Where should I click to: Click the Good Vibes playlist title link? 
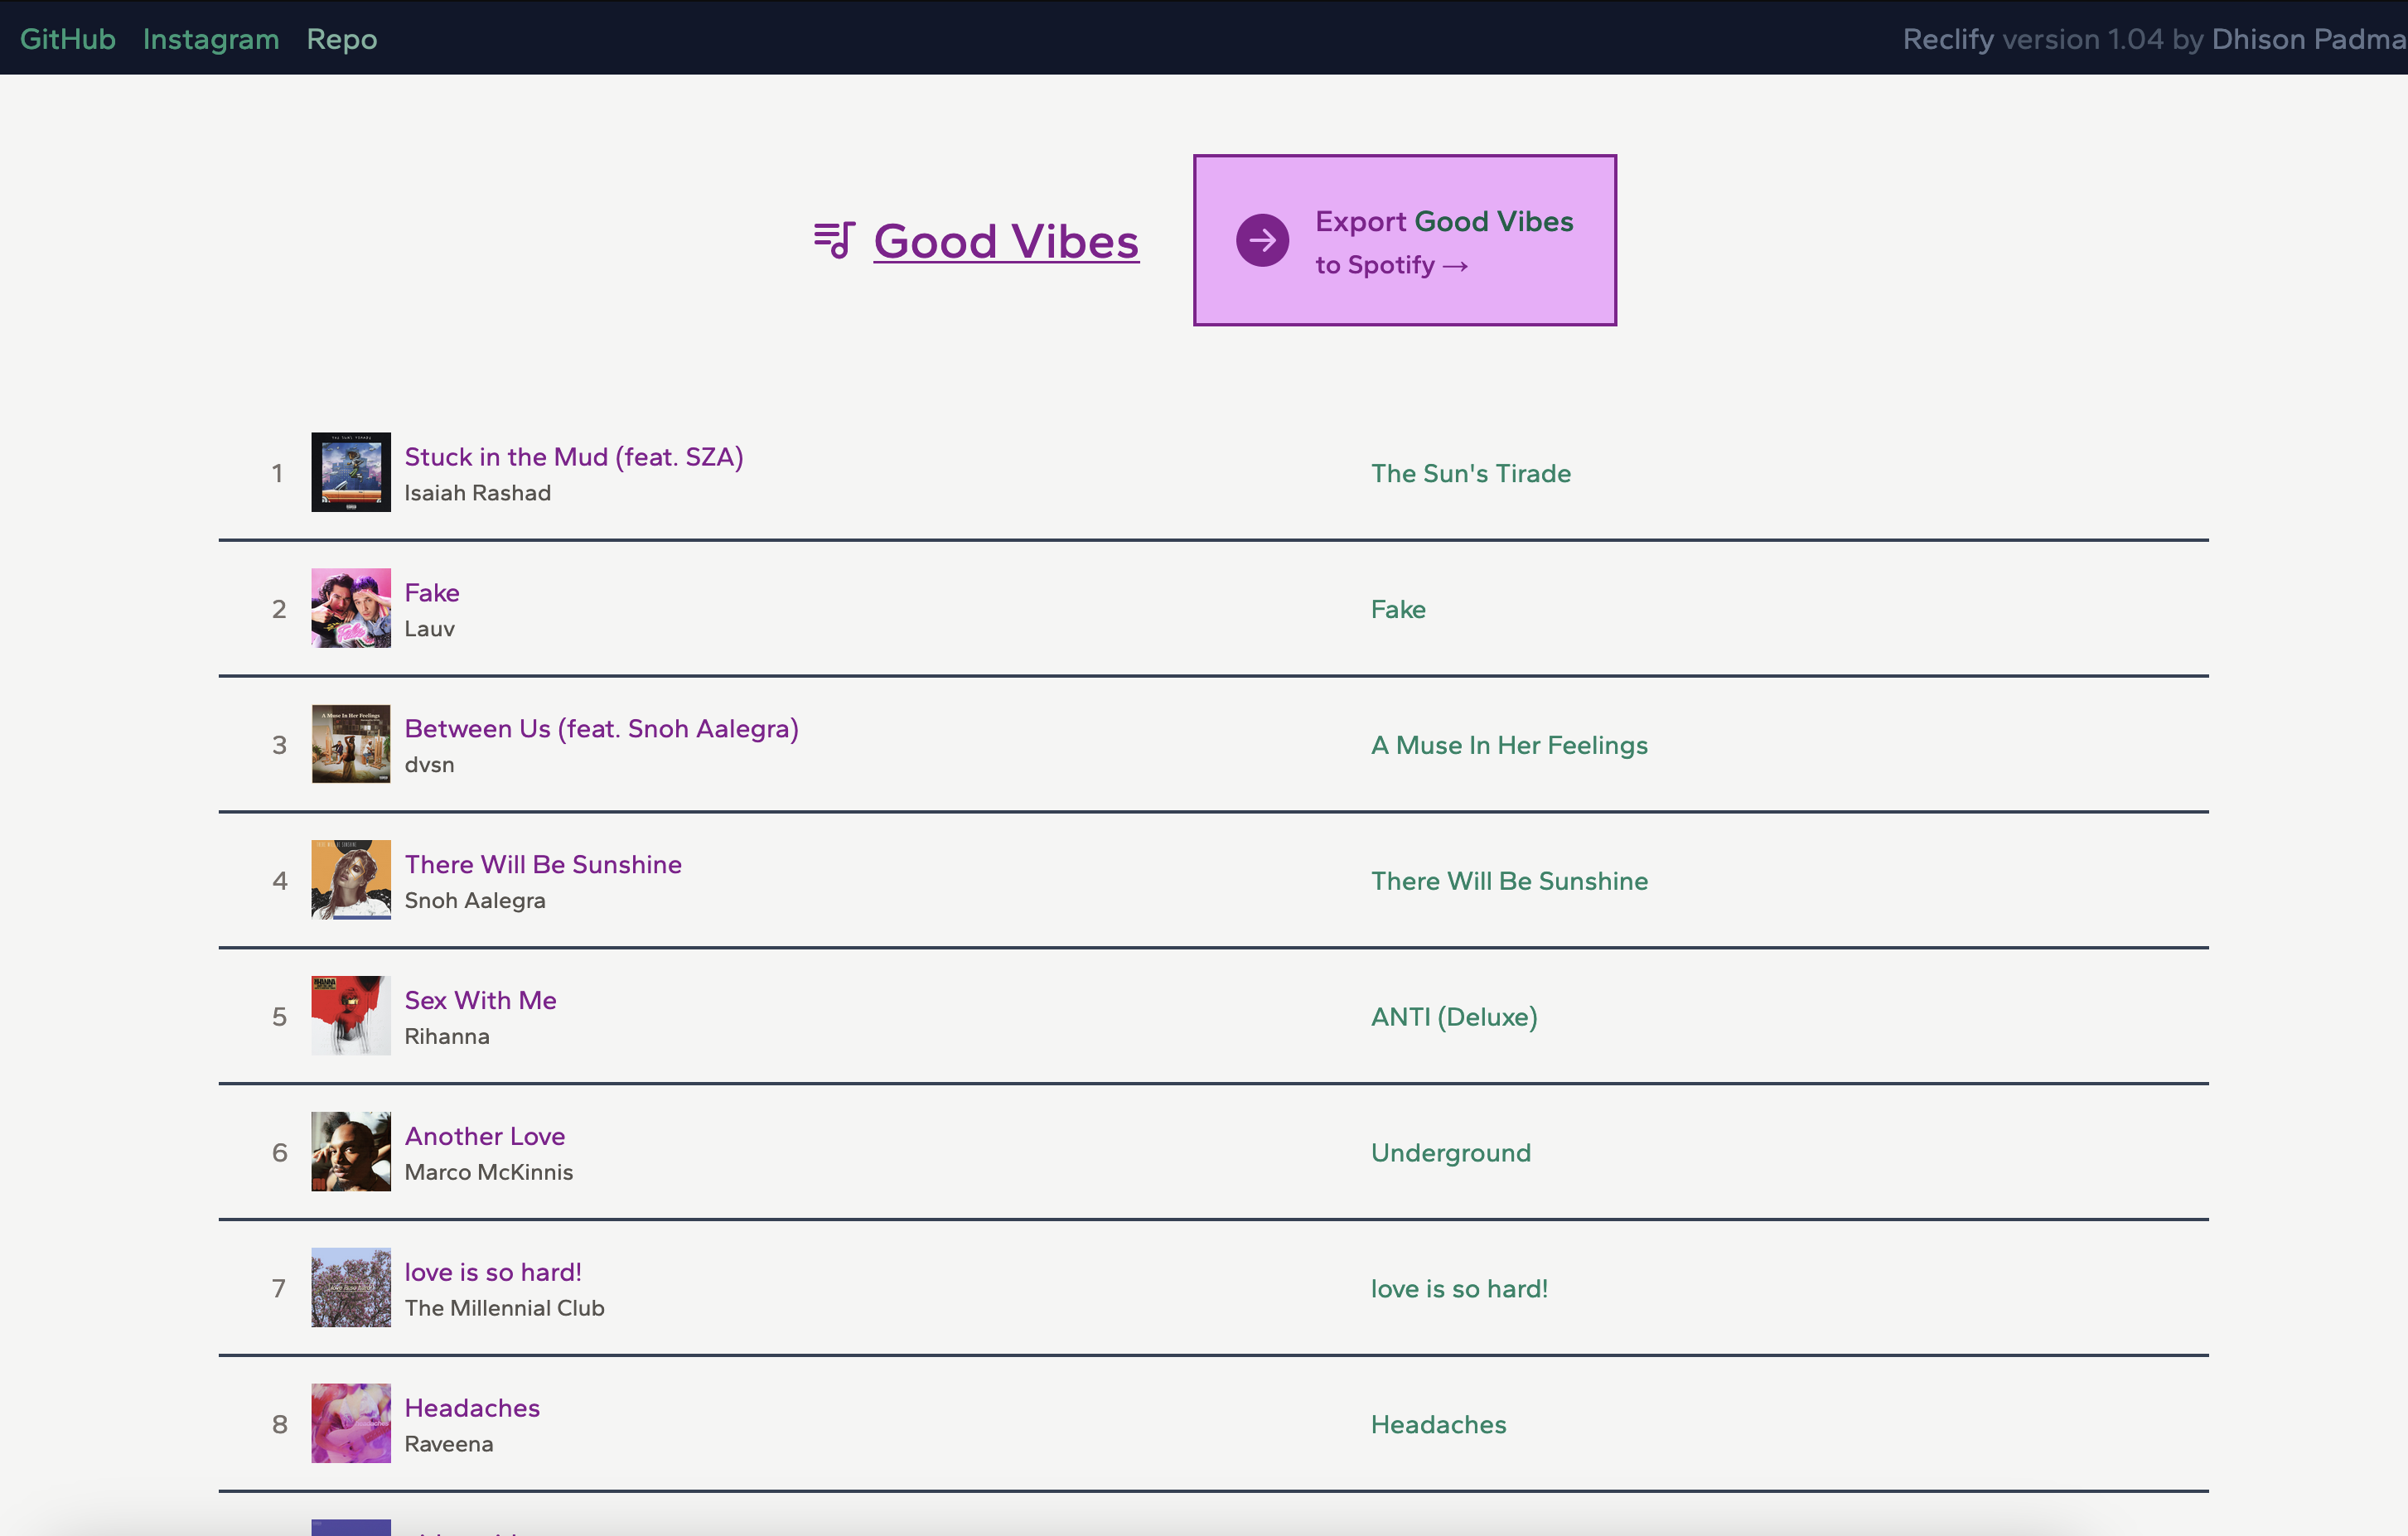pos(1006,242)
